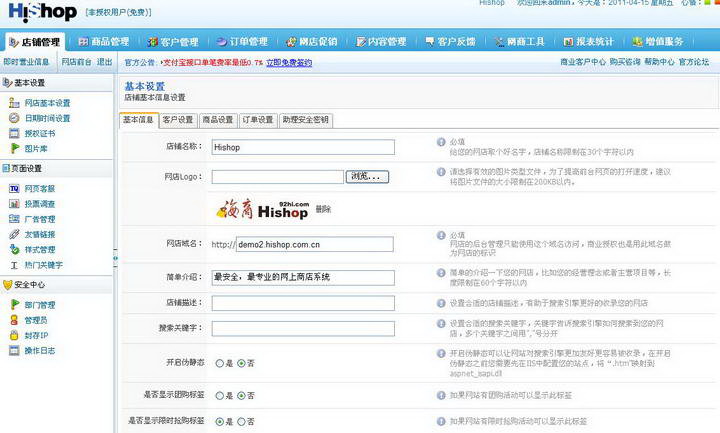This screenshot has width=720, height=433.
Task: Click the info icon beside 网店域名 hint
Action: tap(441, 235)
